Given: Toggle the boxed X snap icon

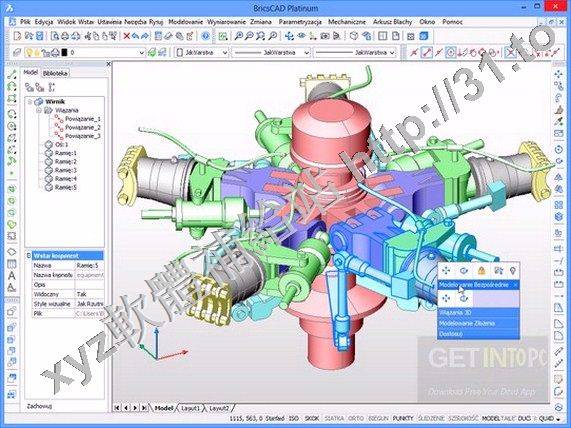Looking at the screenshot, I should (511, 52).
